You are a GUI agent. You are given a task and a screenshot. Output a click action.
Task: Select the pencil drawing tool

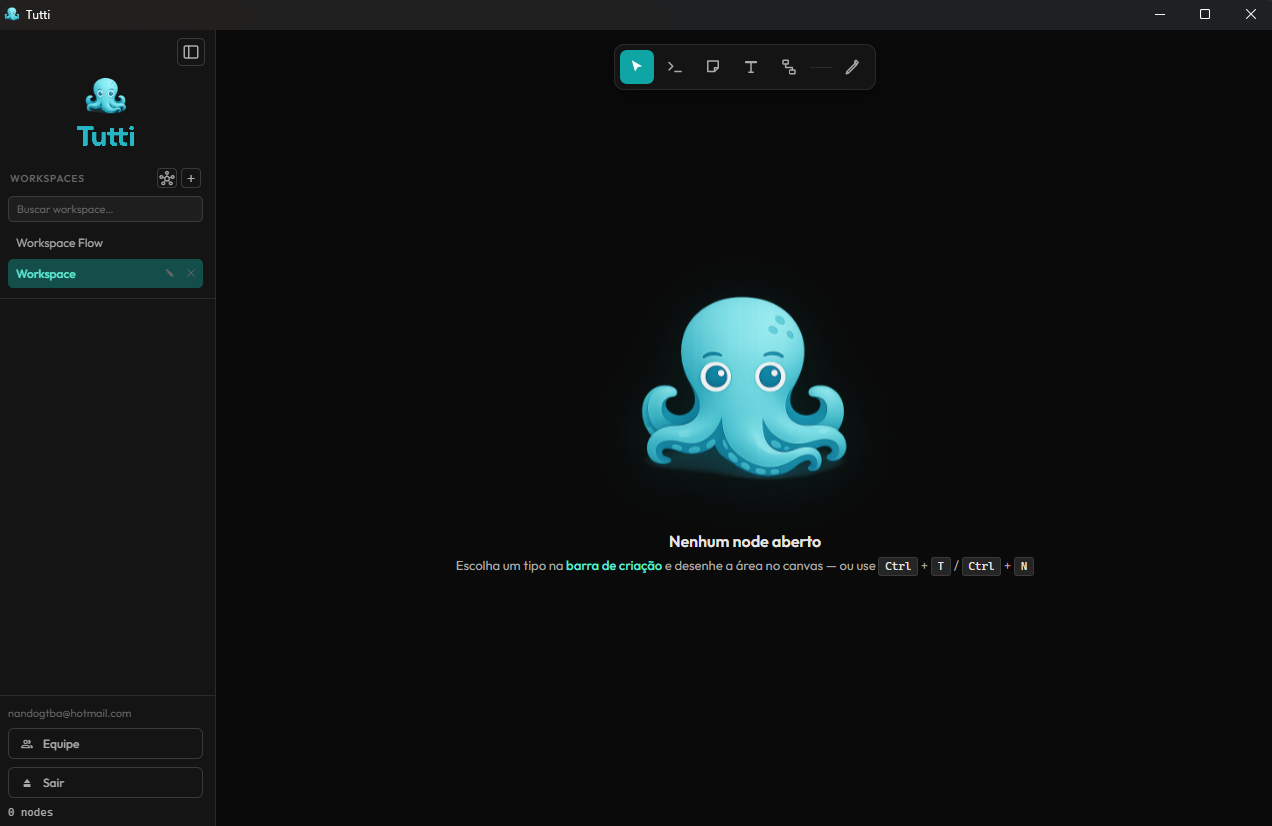pos(852,67)
